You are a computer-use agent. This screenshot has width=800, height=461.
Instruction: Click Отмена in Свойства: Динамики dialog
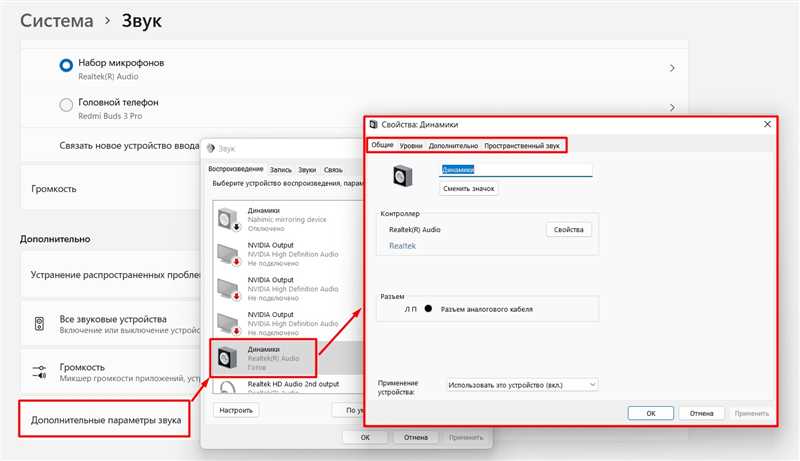702,413
